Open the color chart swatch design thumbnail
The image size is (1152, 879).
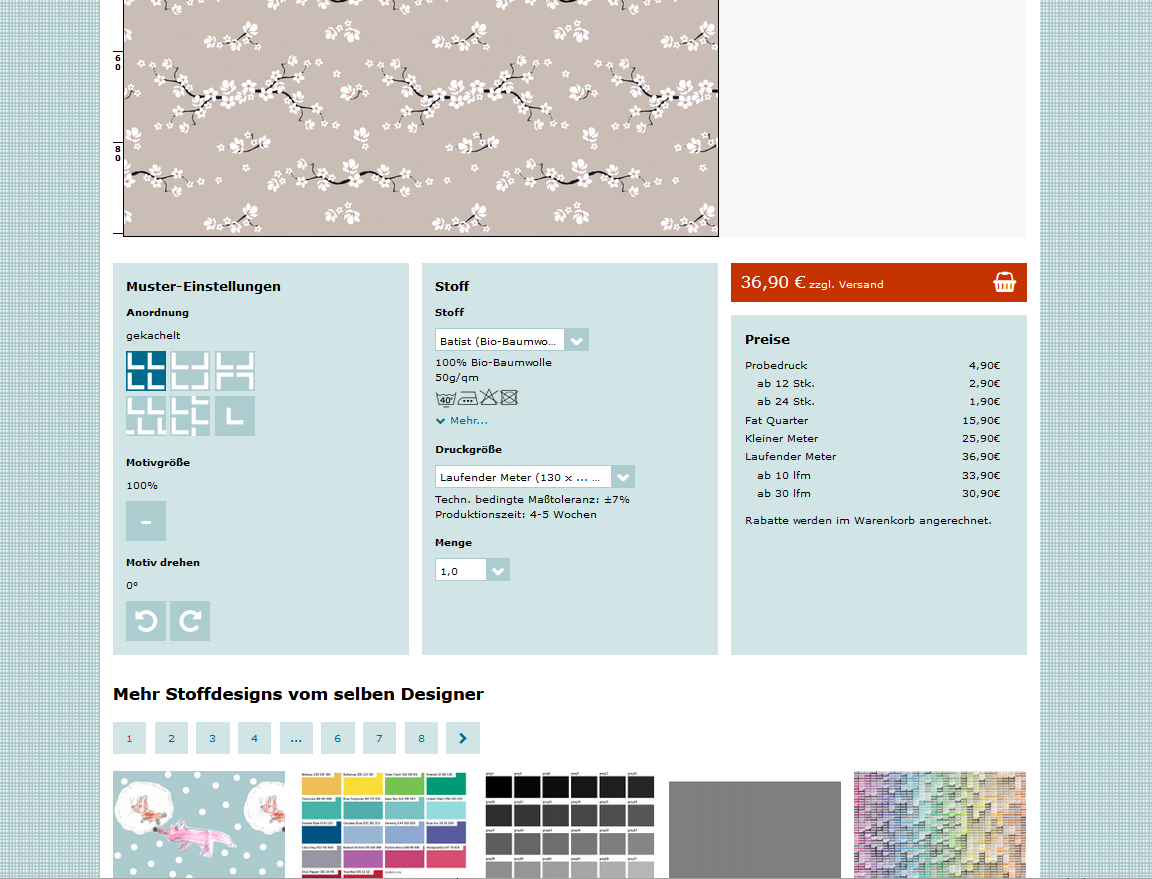point(383,825)
